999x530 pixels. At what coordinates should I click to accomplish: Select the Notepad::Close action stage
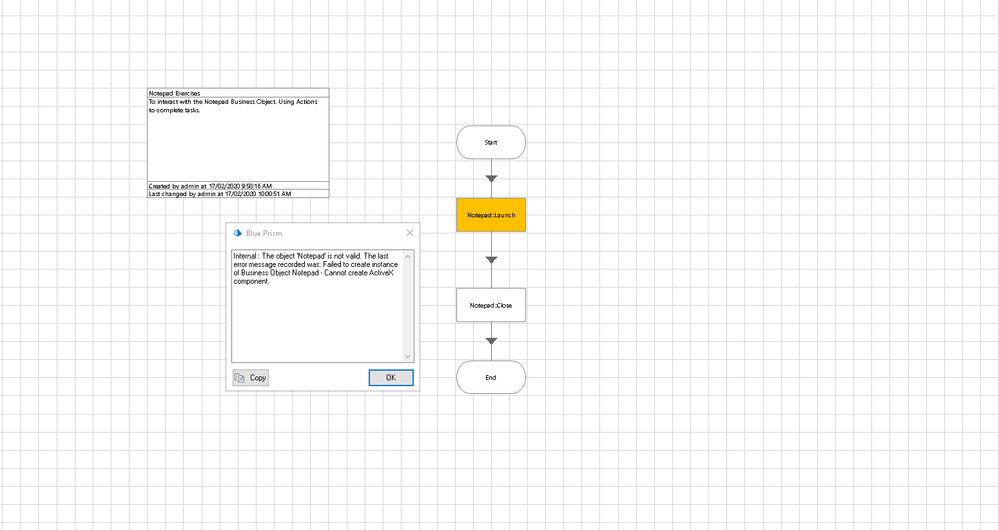[491, 305]
